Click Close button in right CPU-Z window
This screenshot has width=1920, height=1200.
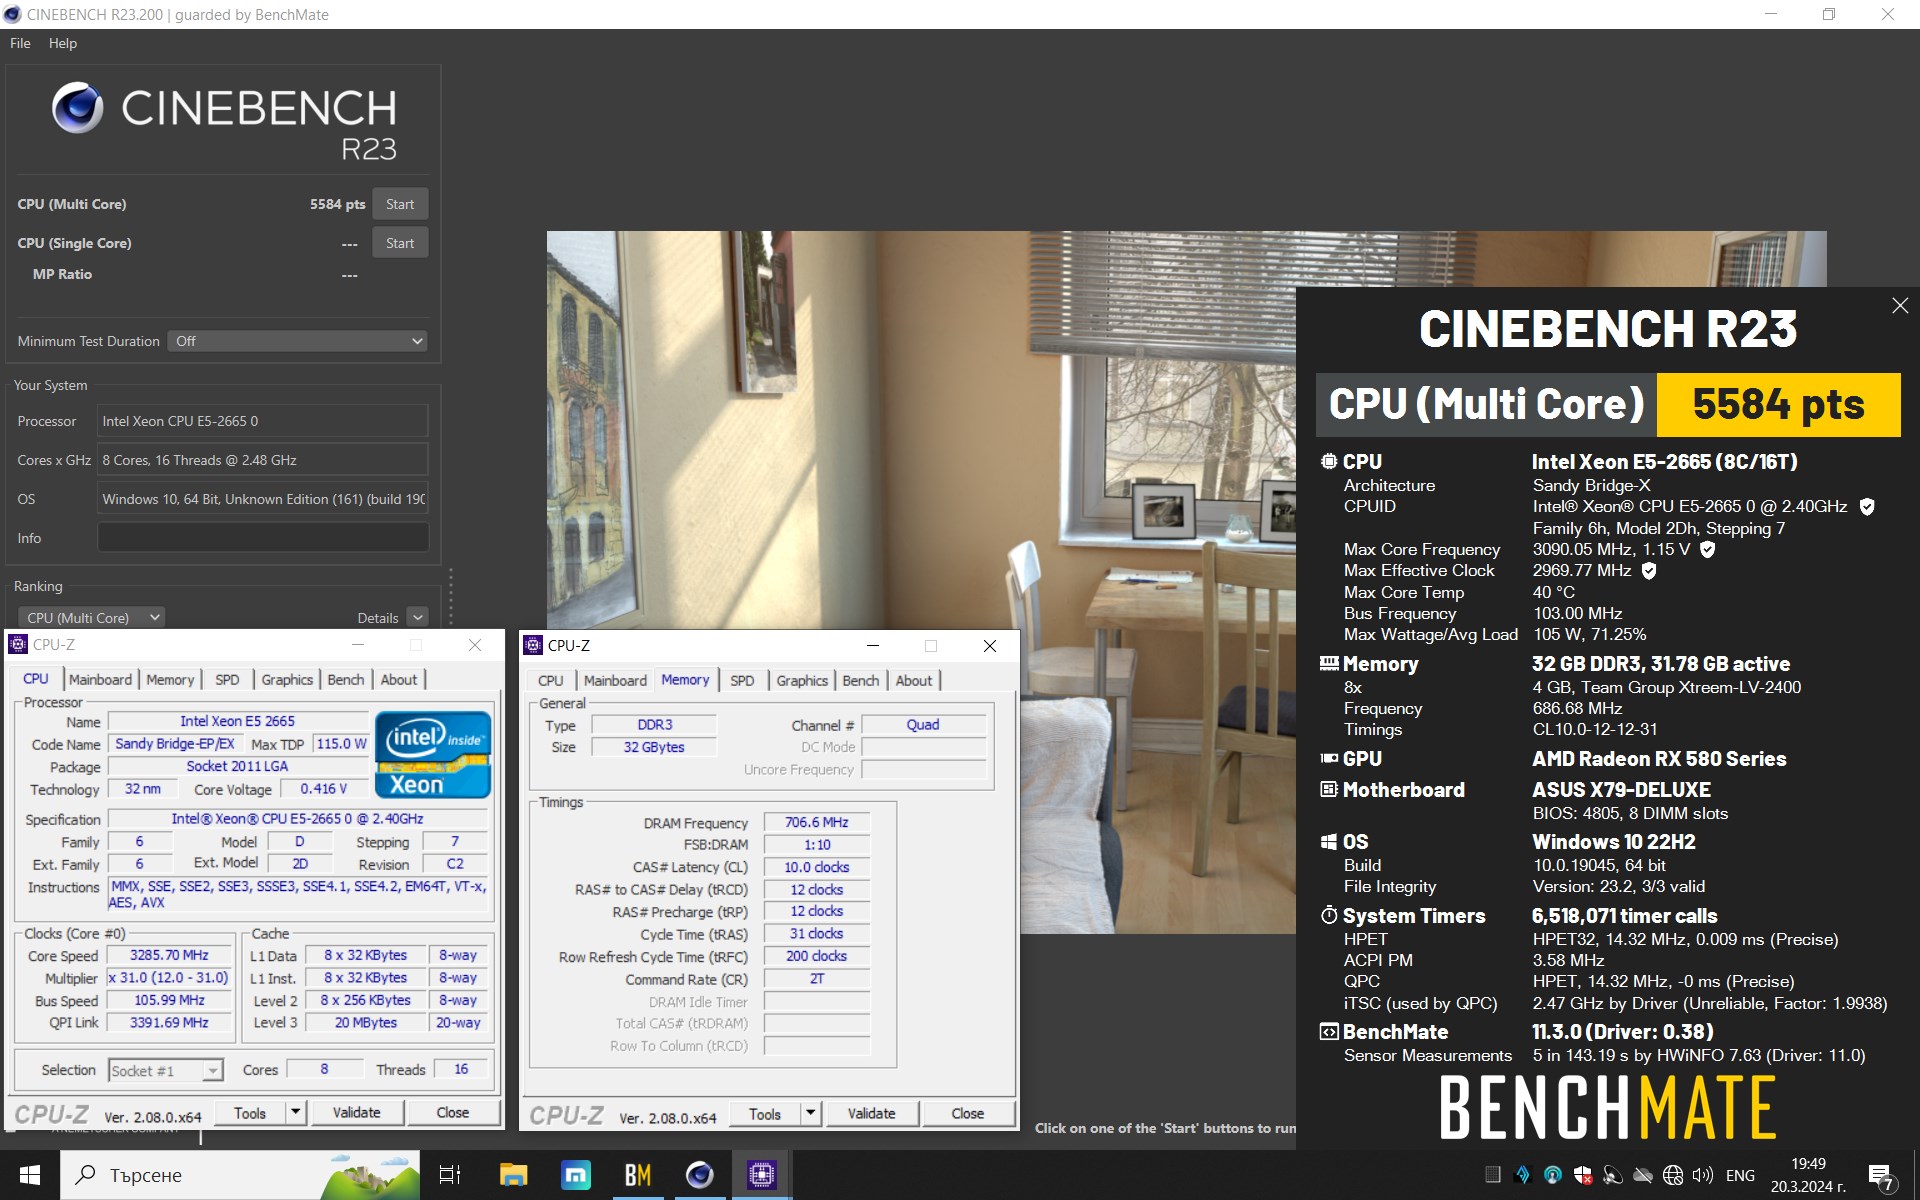967,1113
